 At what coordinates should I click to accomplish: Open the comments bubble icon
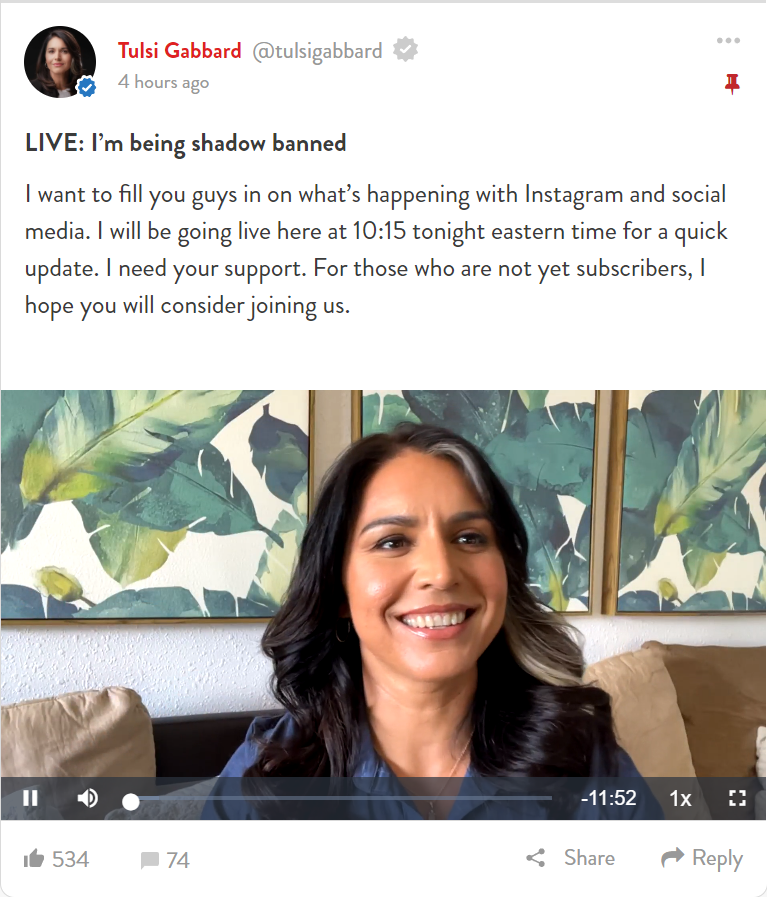(150, 860)
